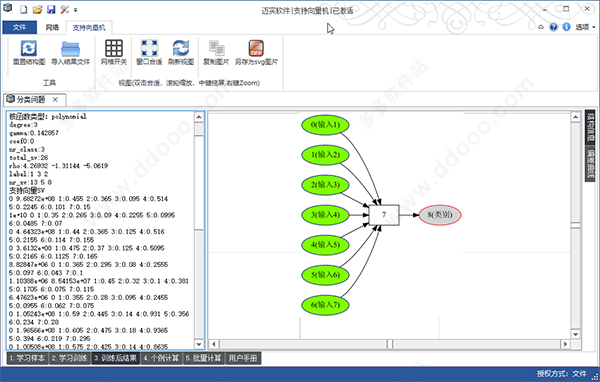Click the open folder icon in quick access toolbar
Image resolution: width=600 pixels, height=382 pixels.
37,10
